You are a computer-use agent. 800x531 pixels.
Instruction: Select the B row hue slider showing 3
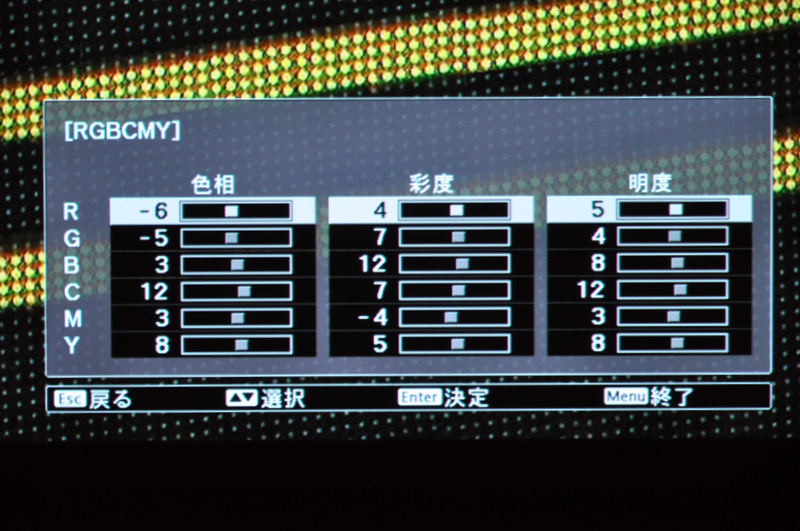[x=236, y=265]
